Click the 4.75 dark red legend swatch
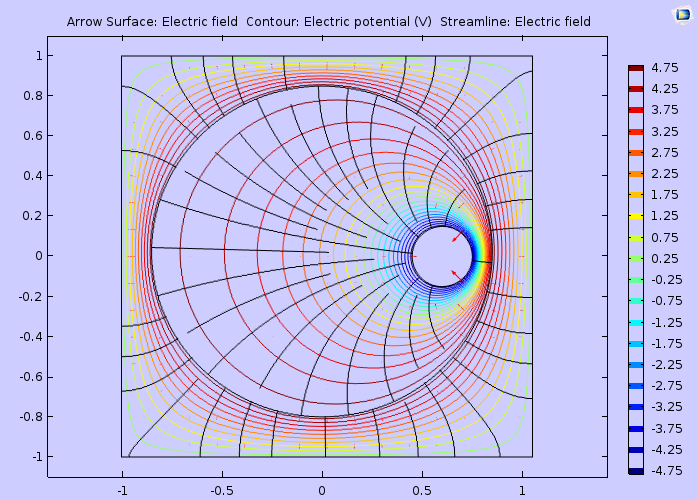 (x=635, y=67)
